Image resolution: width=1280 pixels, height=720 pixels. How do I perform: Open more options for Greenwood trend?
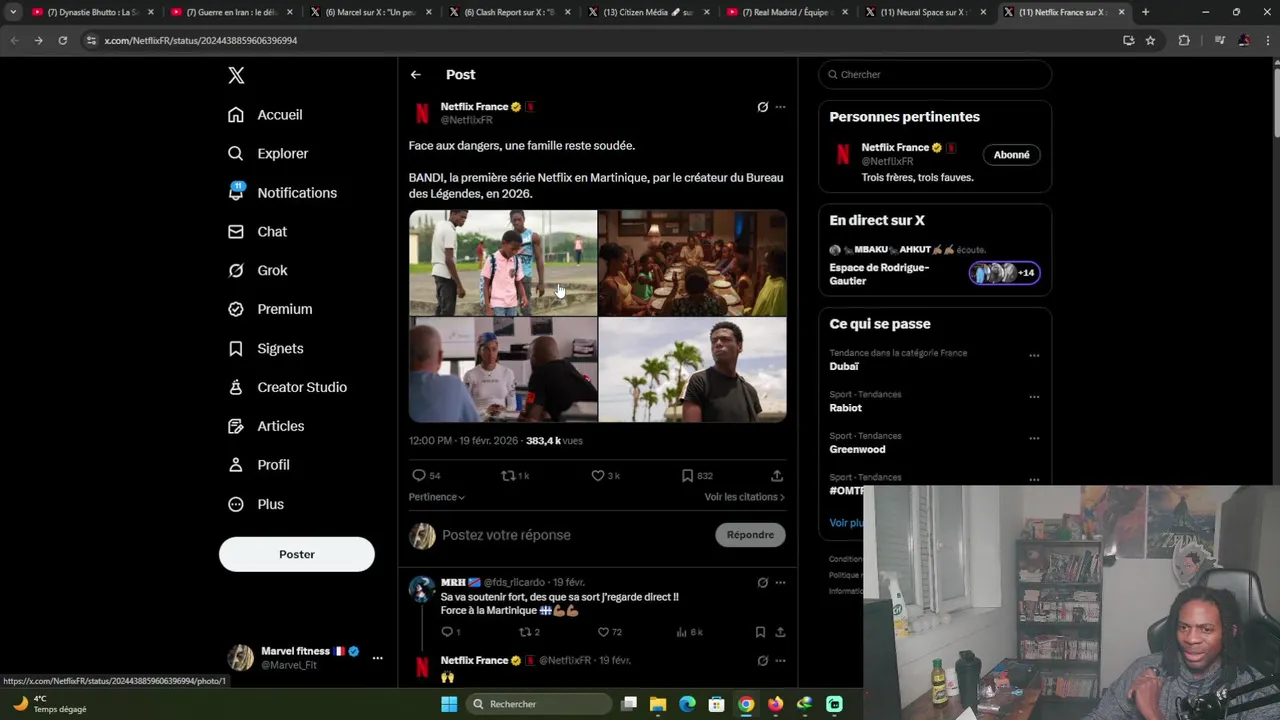click(x=1034, y=438)
